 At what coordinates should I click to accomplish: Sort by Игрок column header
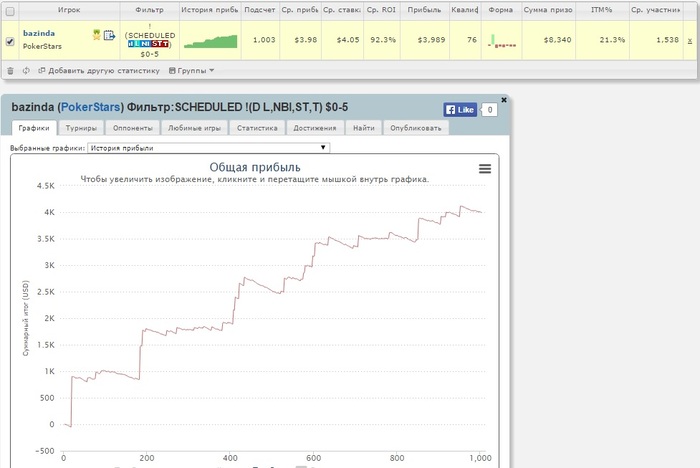69,10
